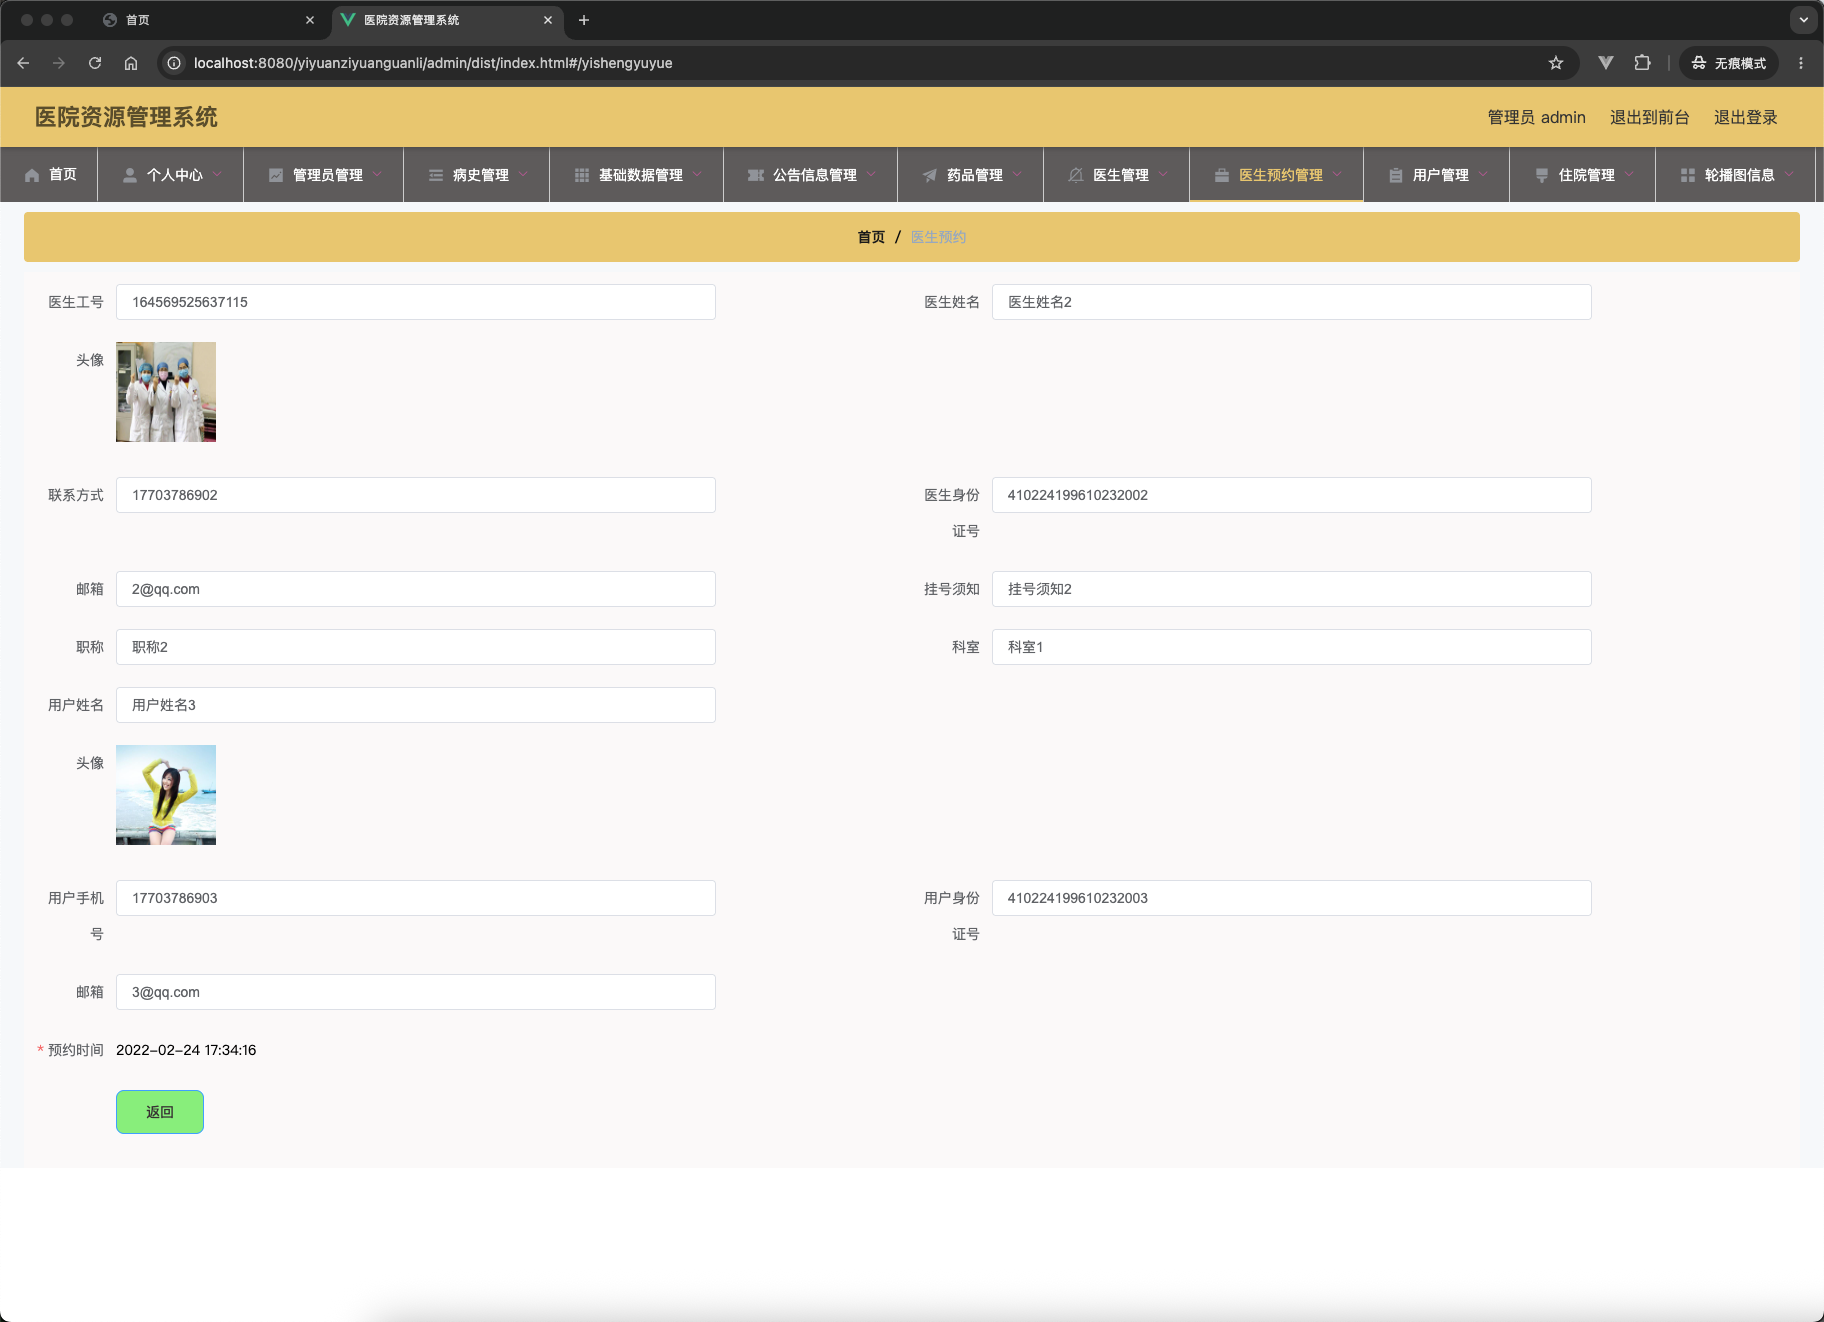This screenshot has height=1322, width=1824.
Task: Click the list icon beside 病史管理
Action: pyautogui.click(x=436, y=175)
